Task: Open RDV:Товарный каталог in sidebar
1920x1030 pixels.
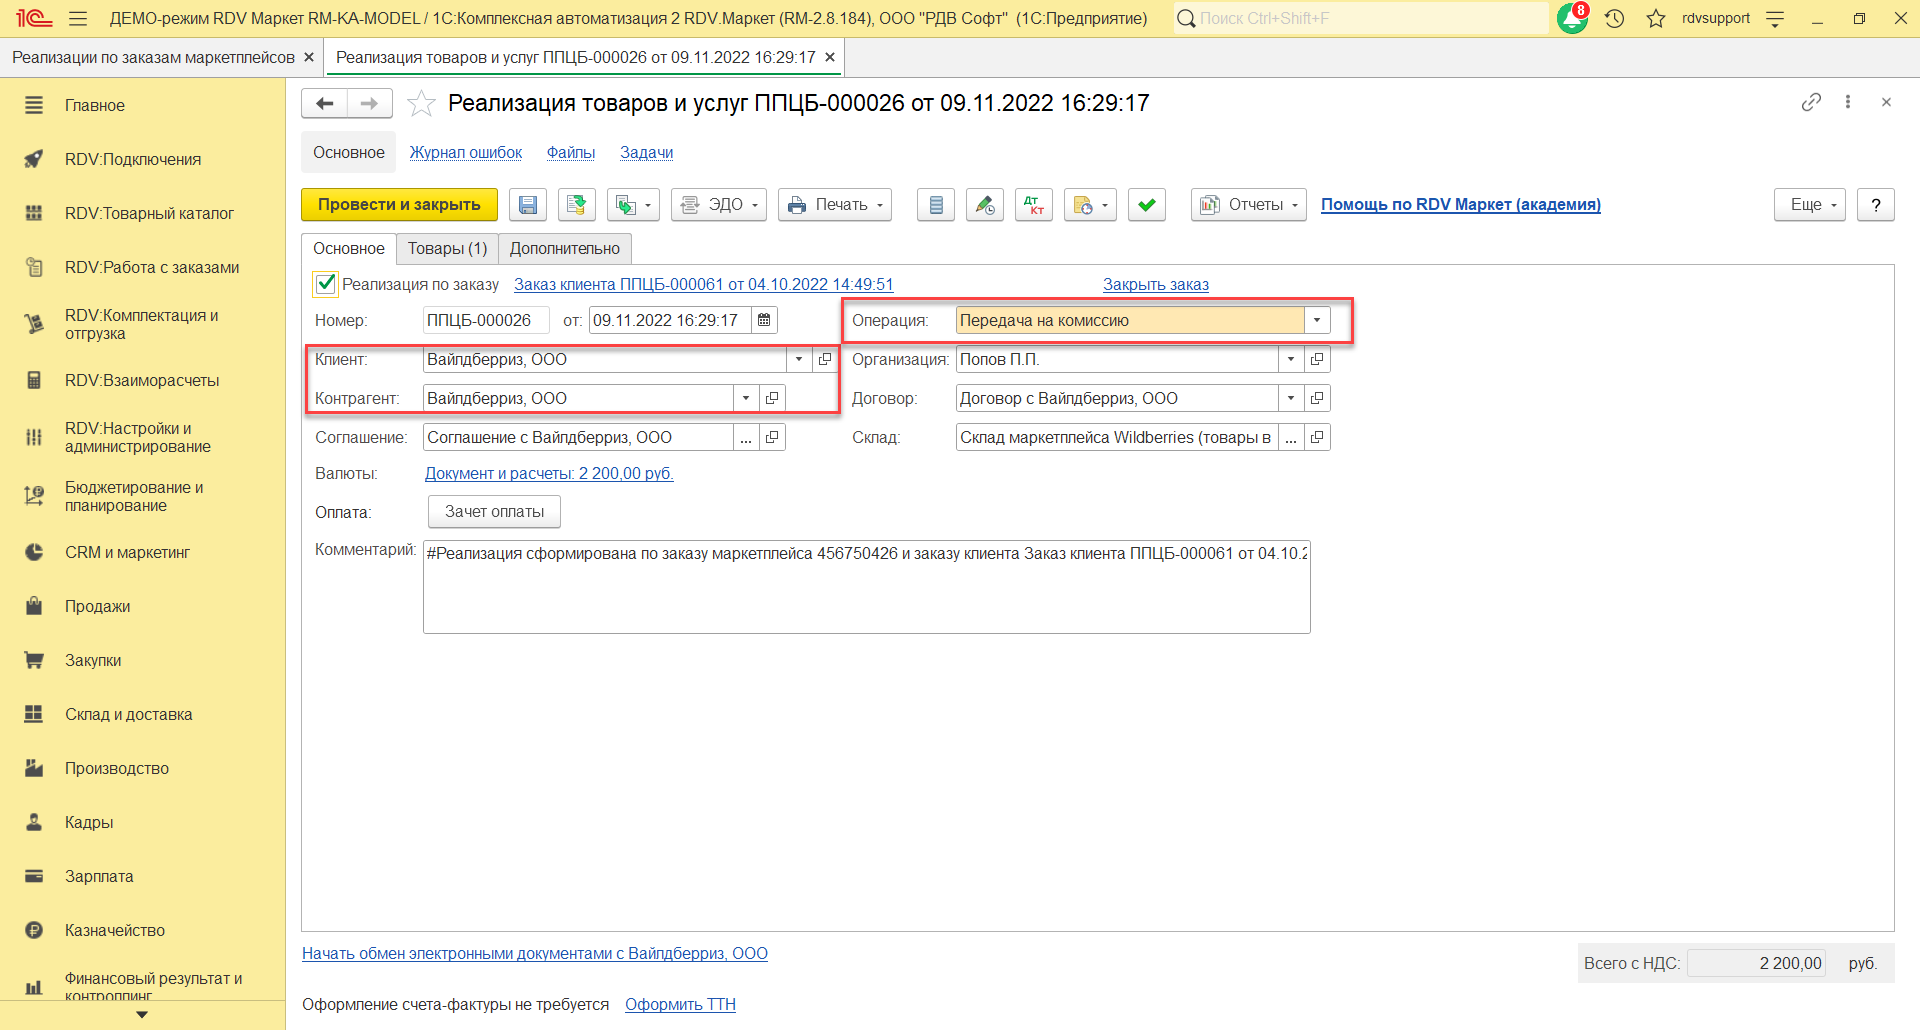Action: [x=149, y=213]
